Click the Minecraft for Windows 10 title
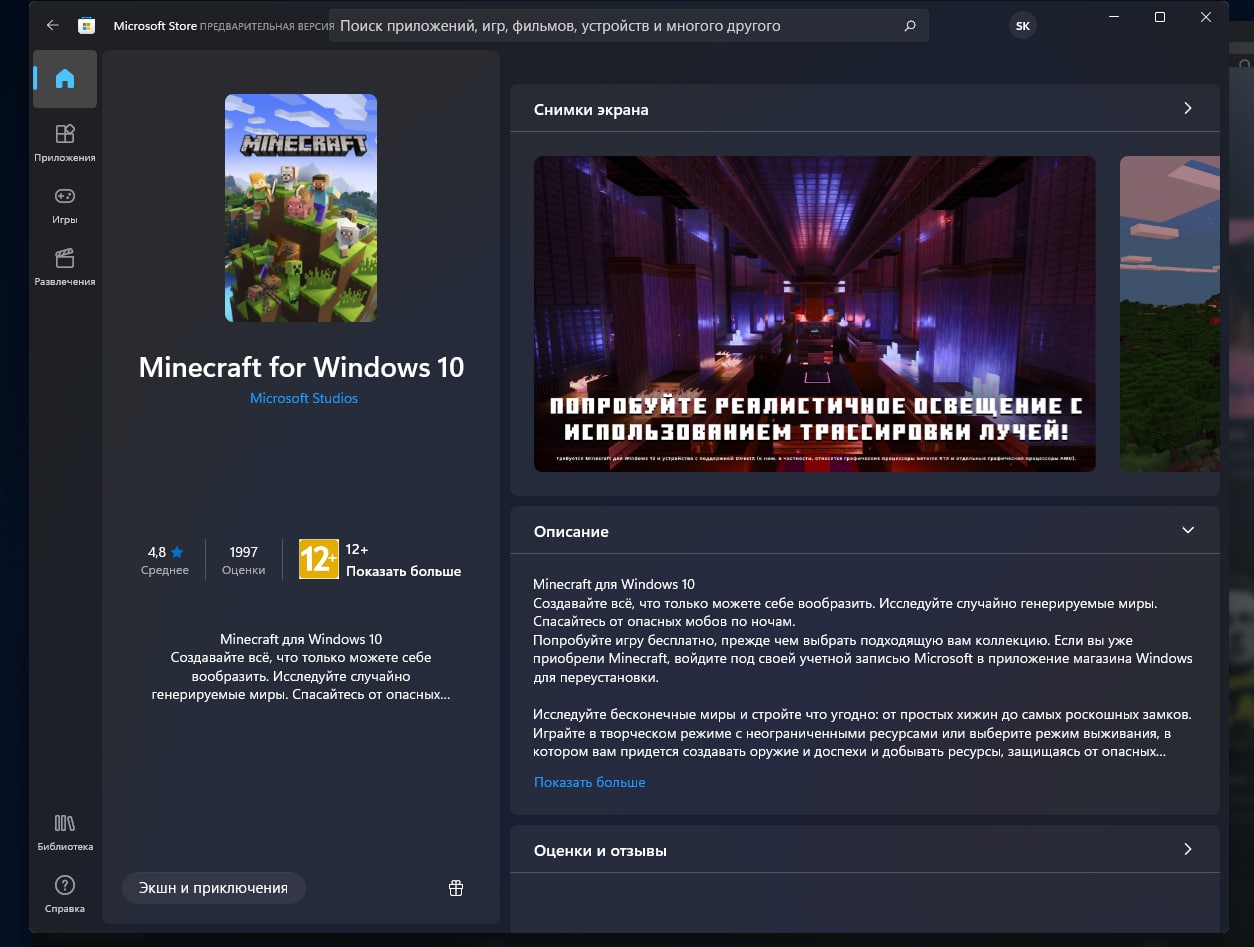1254x947 pixels. 301,367
